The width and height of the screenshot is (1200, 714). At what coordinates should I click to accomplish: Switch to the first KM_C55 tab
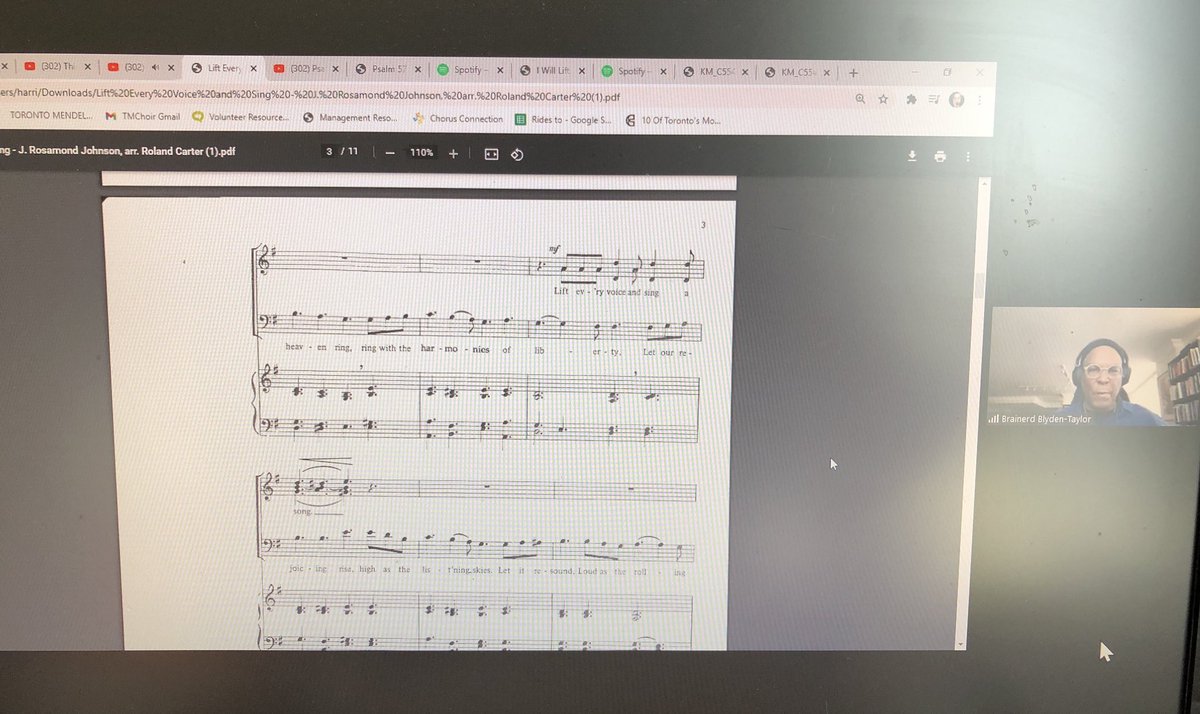tap(715, 71)
